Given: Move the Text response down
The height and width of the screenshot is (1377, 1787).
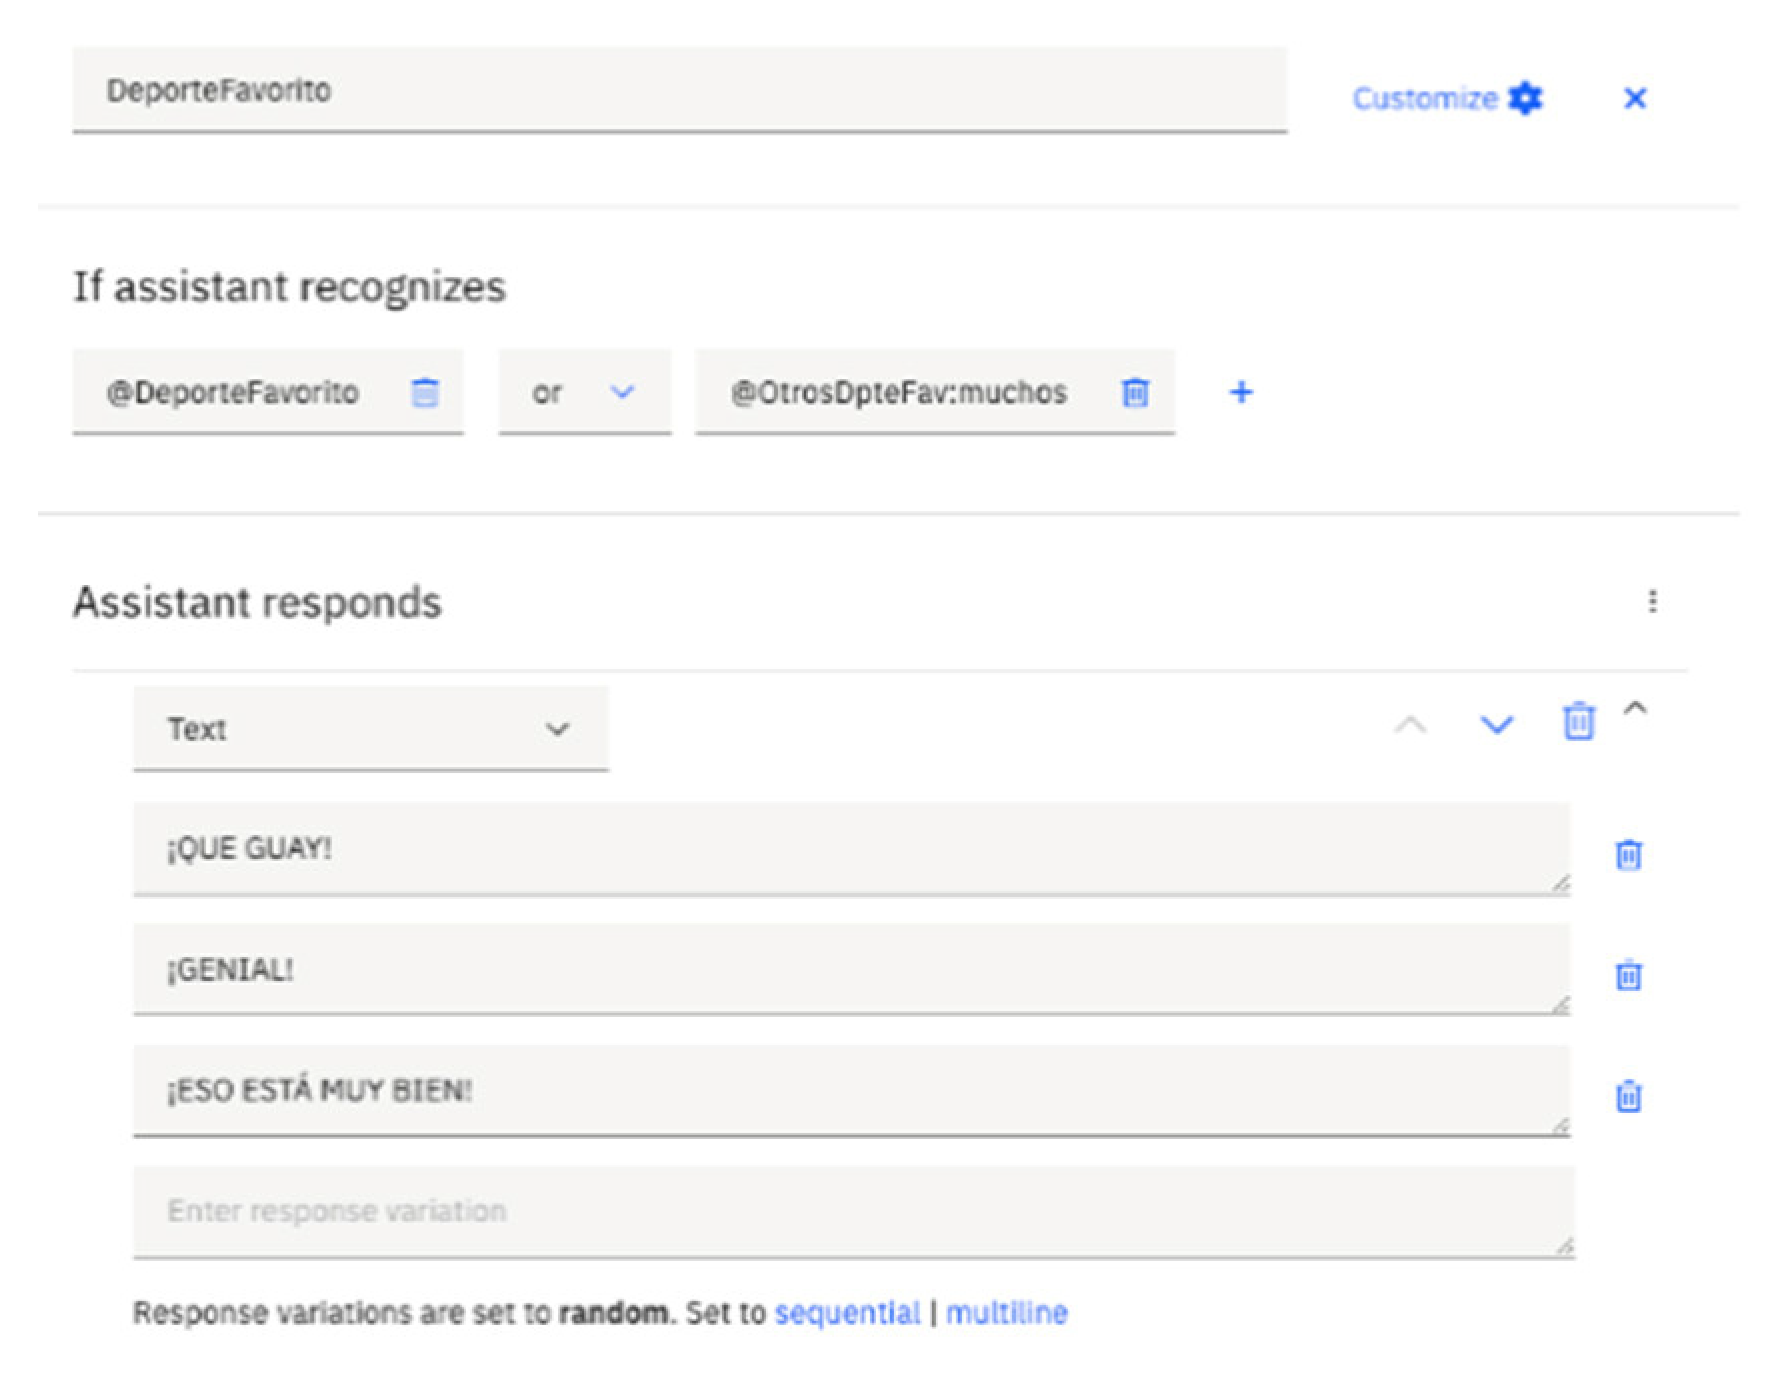Looking at the screenshot, I should [1496, 724].
